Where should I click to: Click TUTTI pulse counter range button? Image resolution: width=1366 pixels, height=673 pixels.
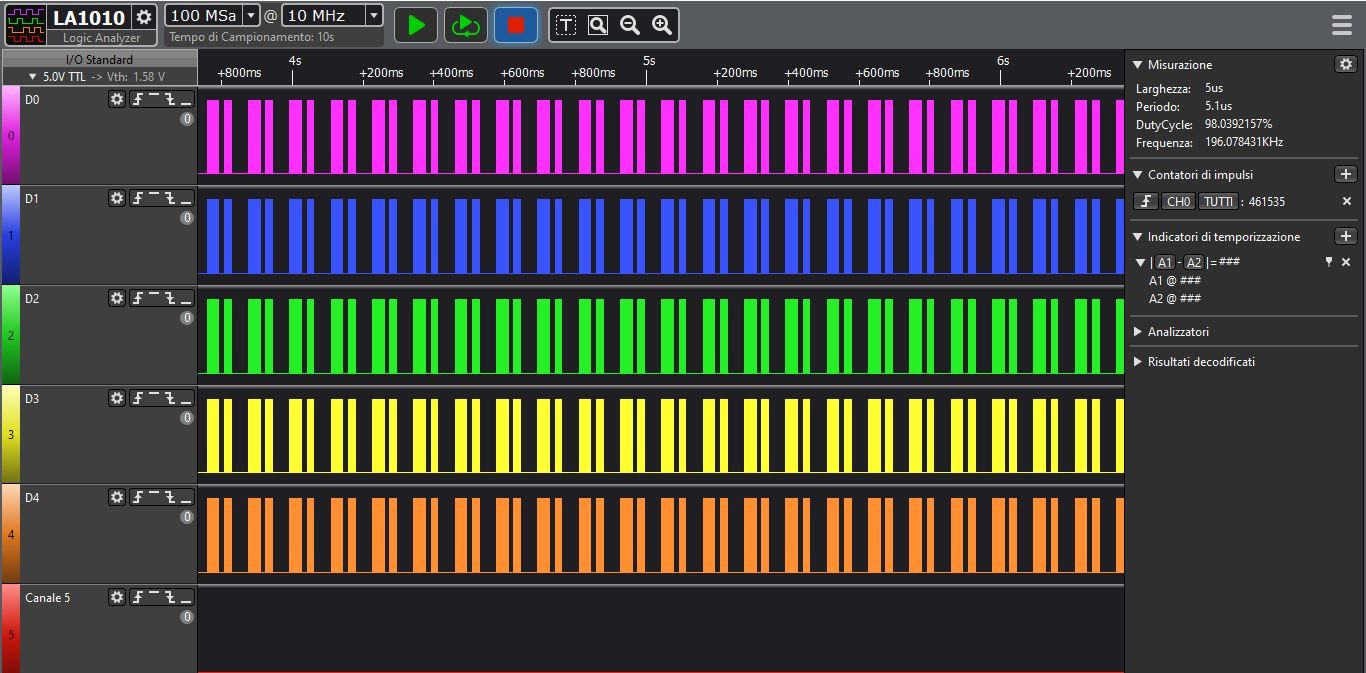click(x=1218, y=201)
